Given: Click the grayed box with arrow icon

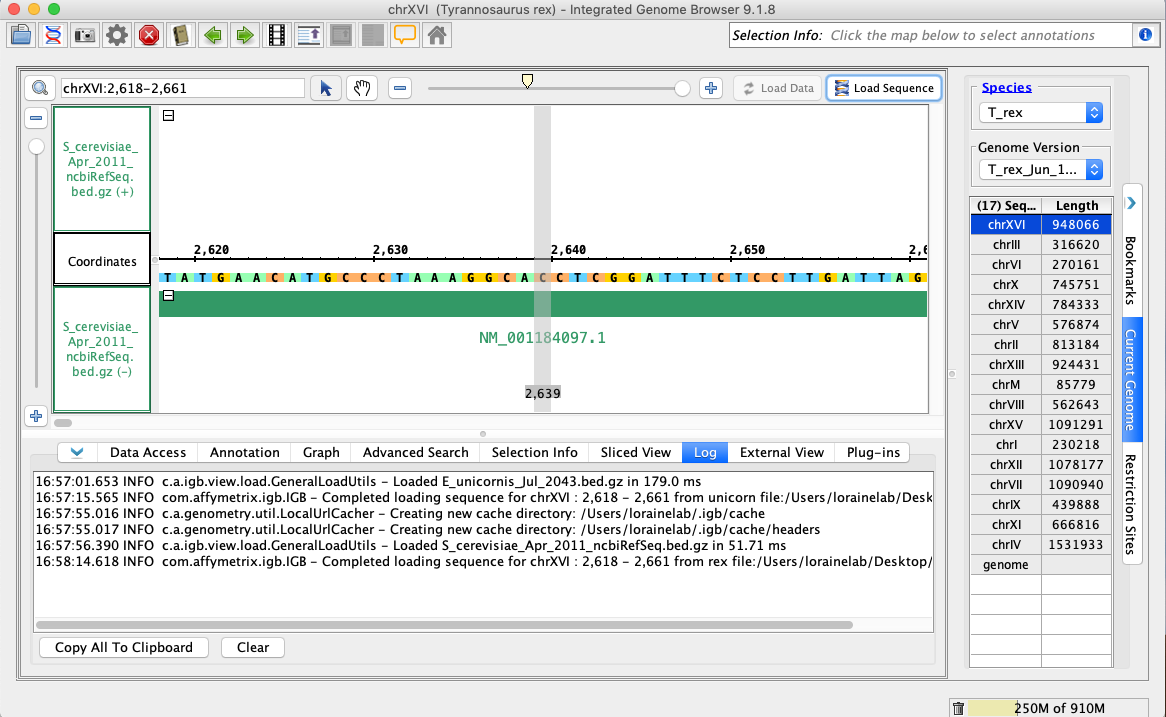Looking at the screenshot, I should tap(341, 35).
